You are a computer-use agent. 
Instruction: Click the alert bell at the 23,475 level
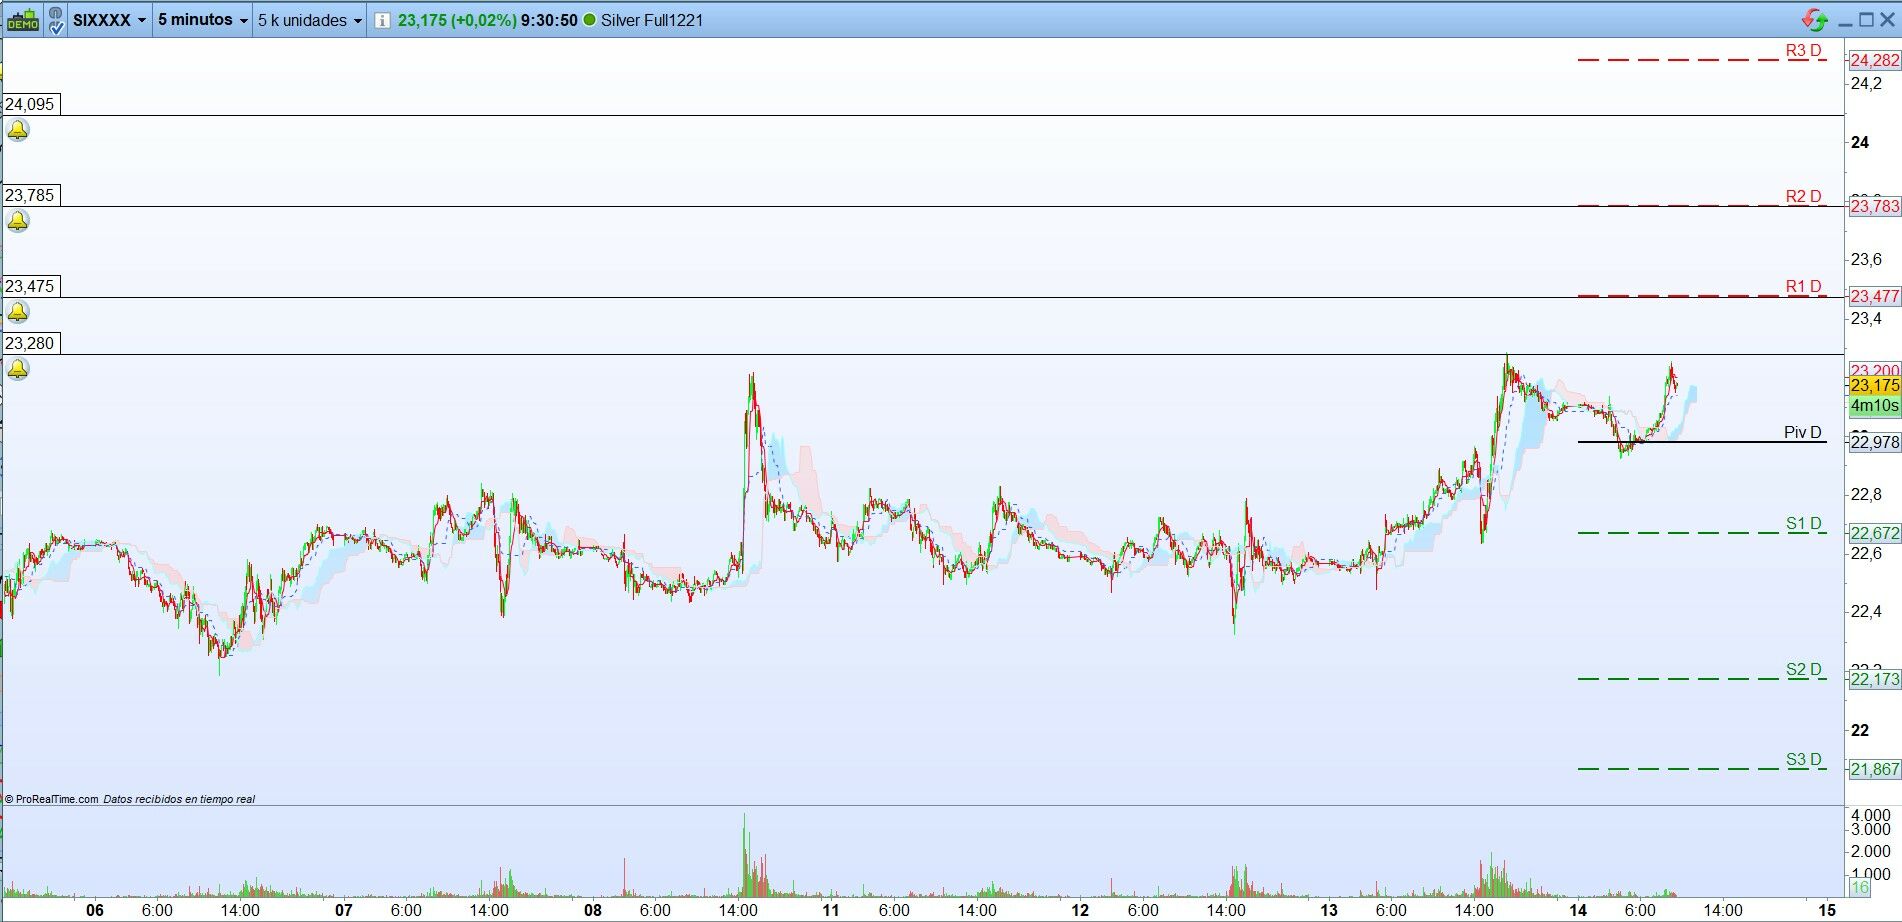pyautogui.click(x=17, y=312)
